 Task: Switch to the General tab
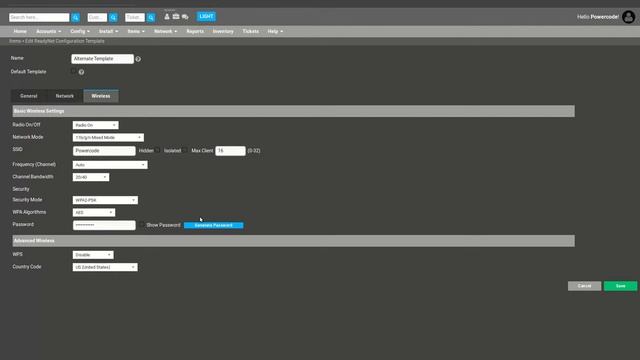point(29,96)
